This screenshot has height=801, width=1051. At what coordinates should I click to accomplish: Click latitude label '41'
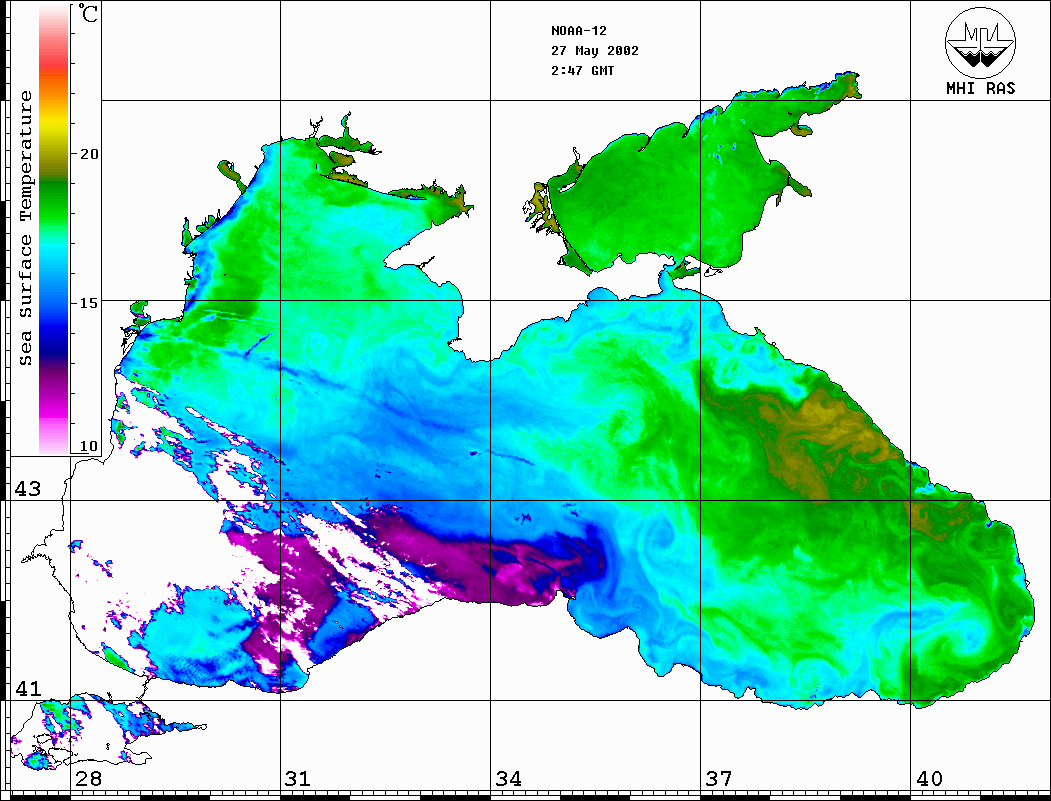click(28, 689)
